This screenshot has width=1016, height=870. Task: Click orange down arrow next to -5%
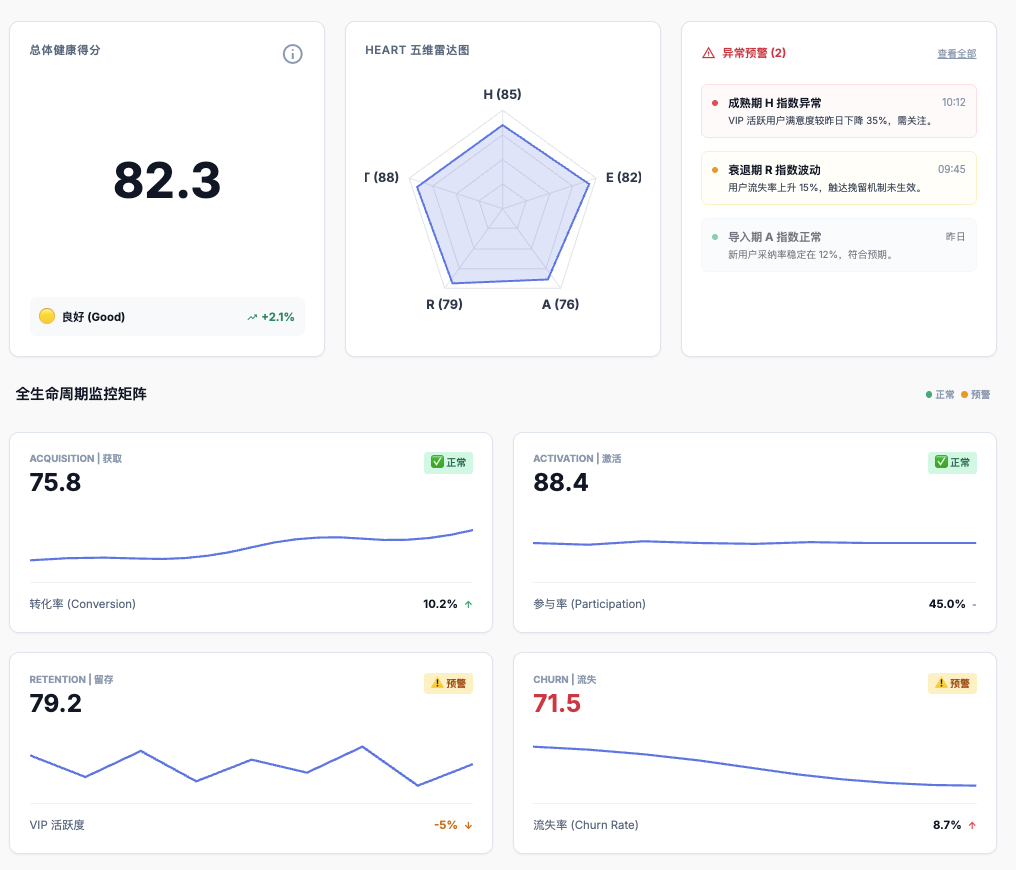click(x=468, y=825)
